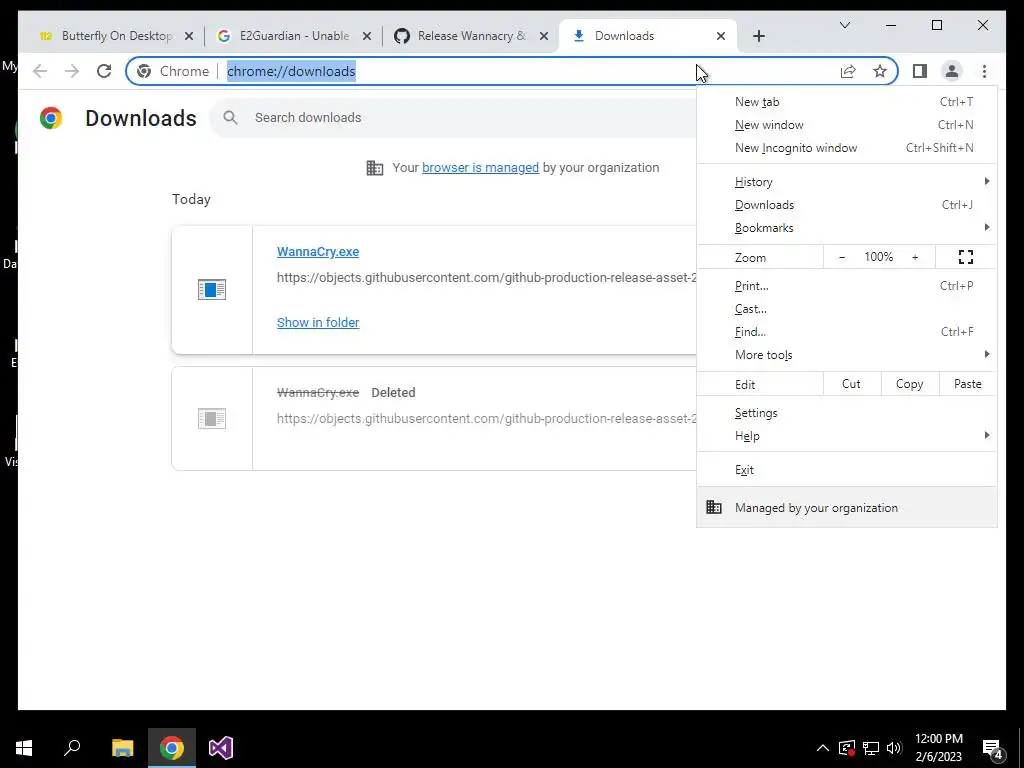Click the deleted WannaCry.exe file icon
This screenshot has height=768, width=1024.
point(212,419)
